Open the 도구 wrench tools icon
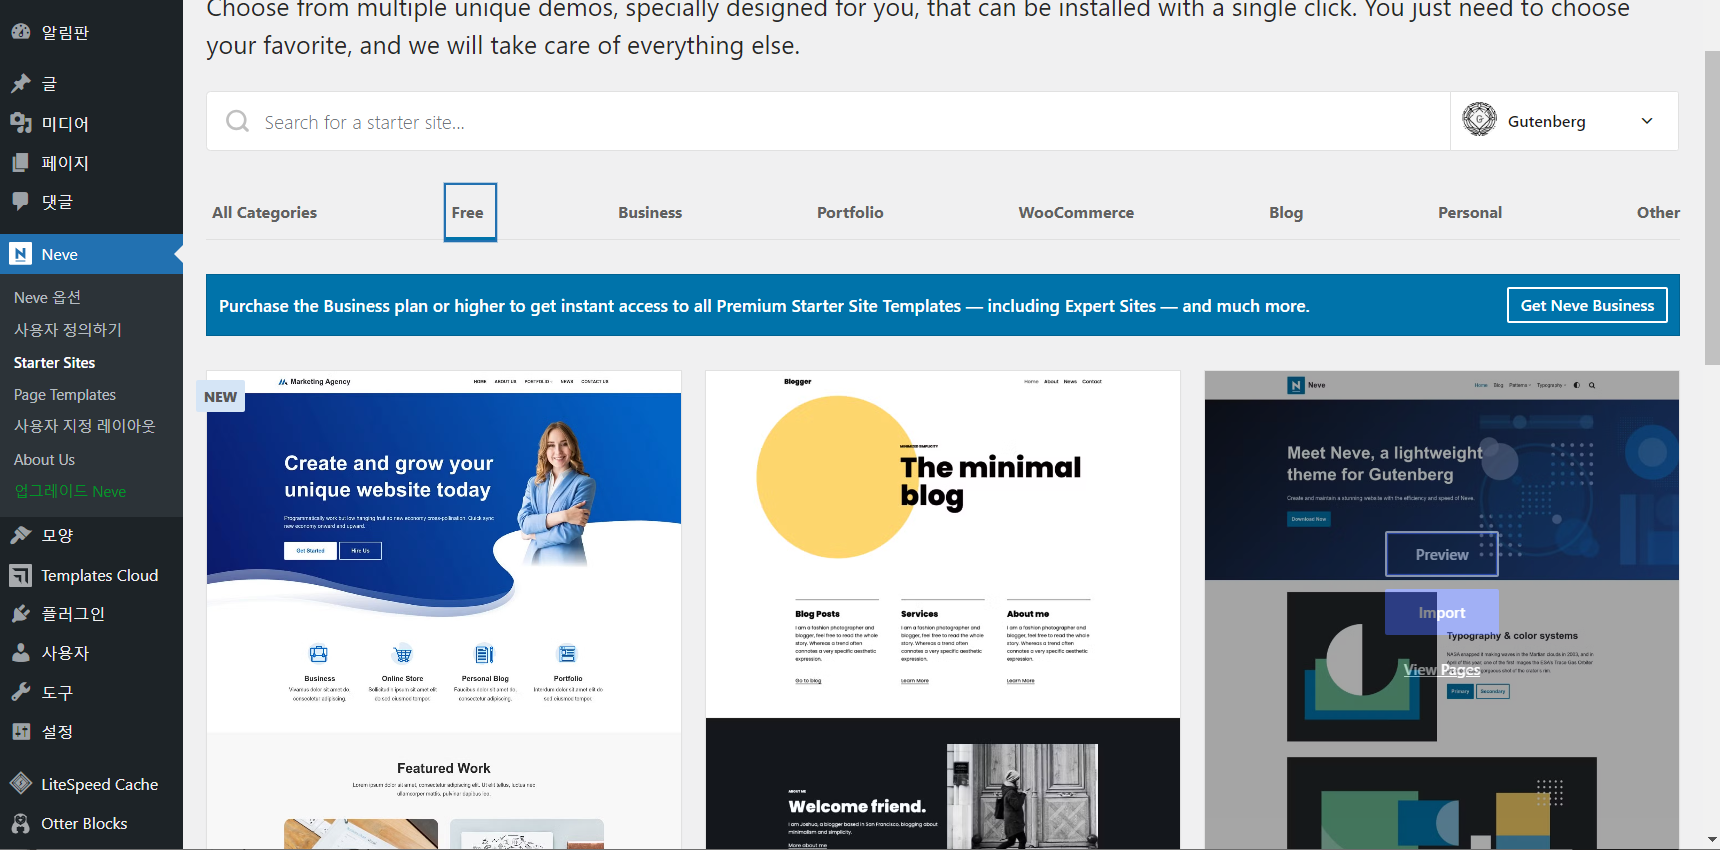The width and height of the screenshot is (1720, 850). tap(21, 692)
